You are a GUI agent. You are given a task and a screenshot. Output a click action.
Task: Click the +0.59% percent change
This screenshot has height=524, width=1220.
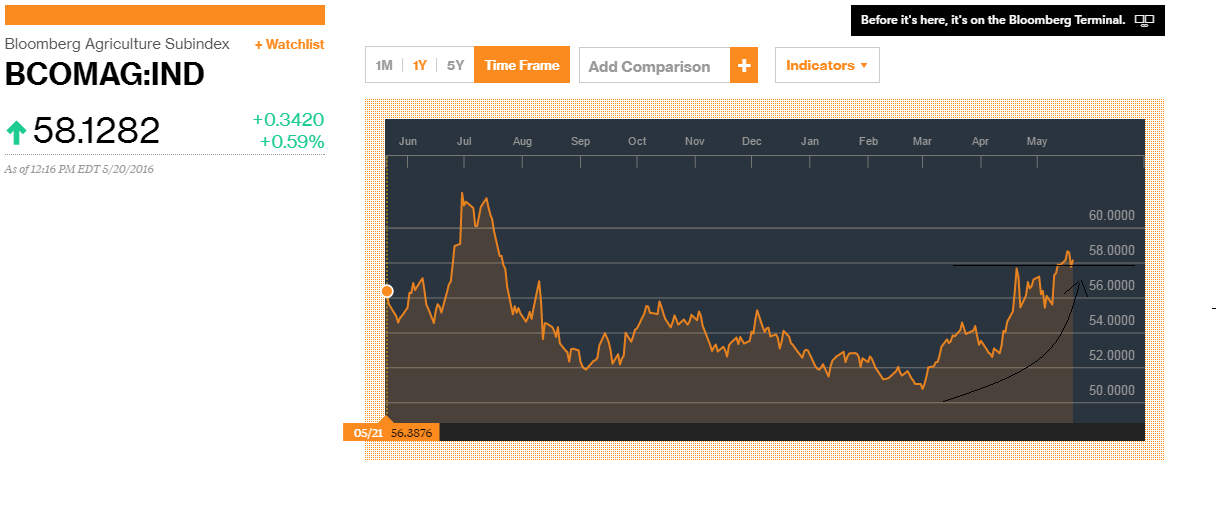(x=292, y=142)
